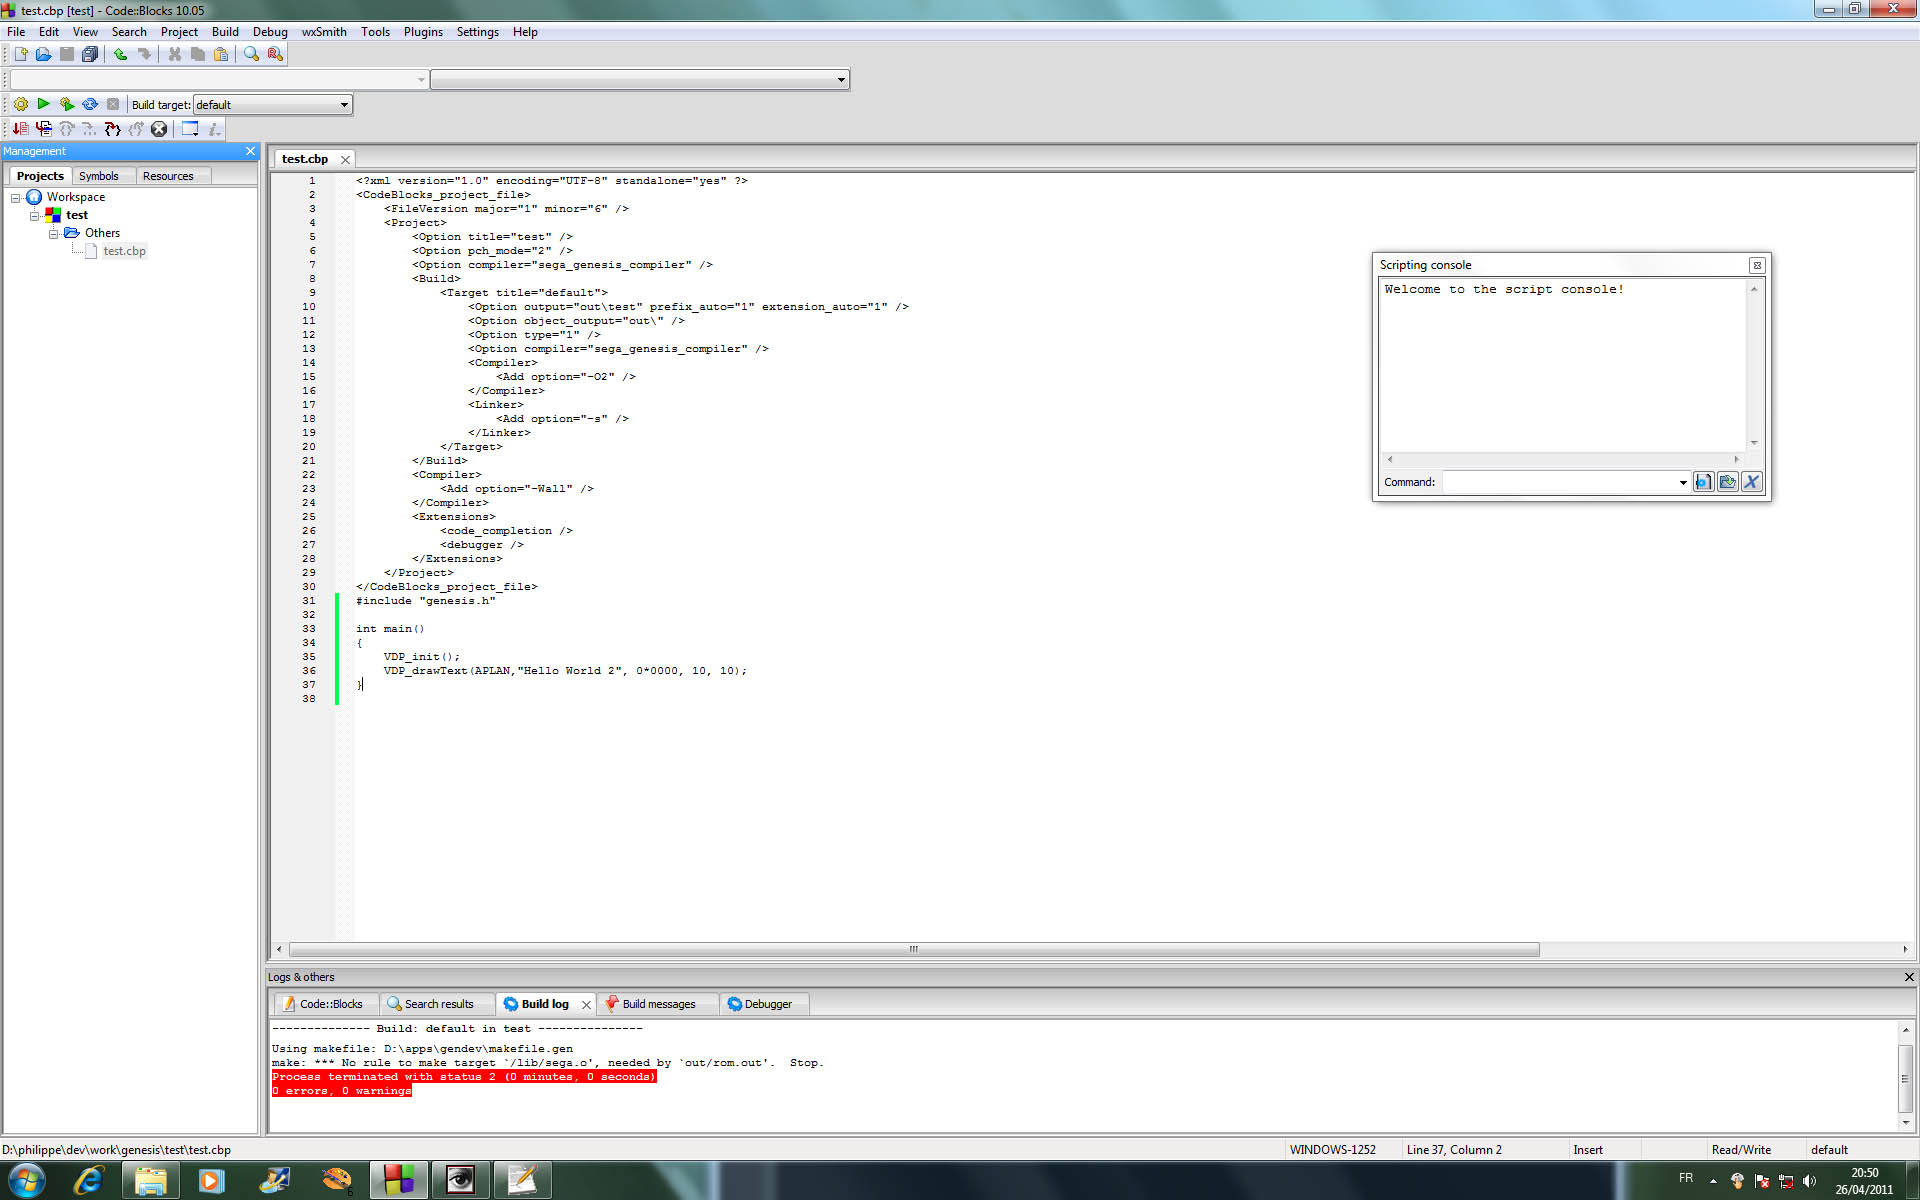This screenshot has width=1920, height=1200.
Task: Click the editor horizontal scrollbar
Action: 913,949
